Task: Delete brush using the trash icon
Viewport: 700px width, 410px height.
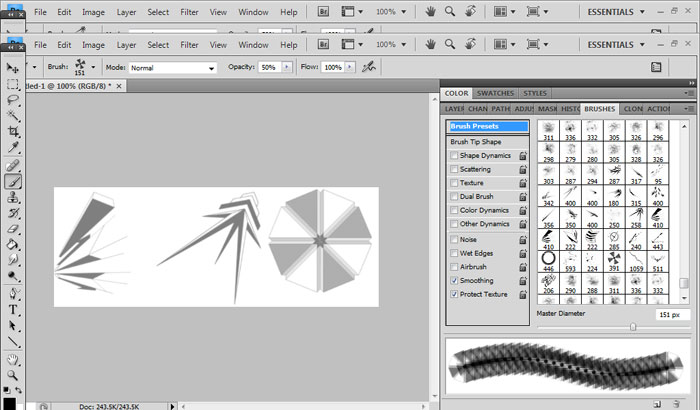Action: (x=676, y=404)
